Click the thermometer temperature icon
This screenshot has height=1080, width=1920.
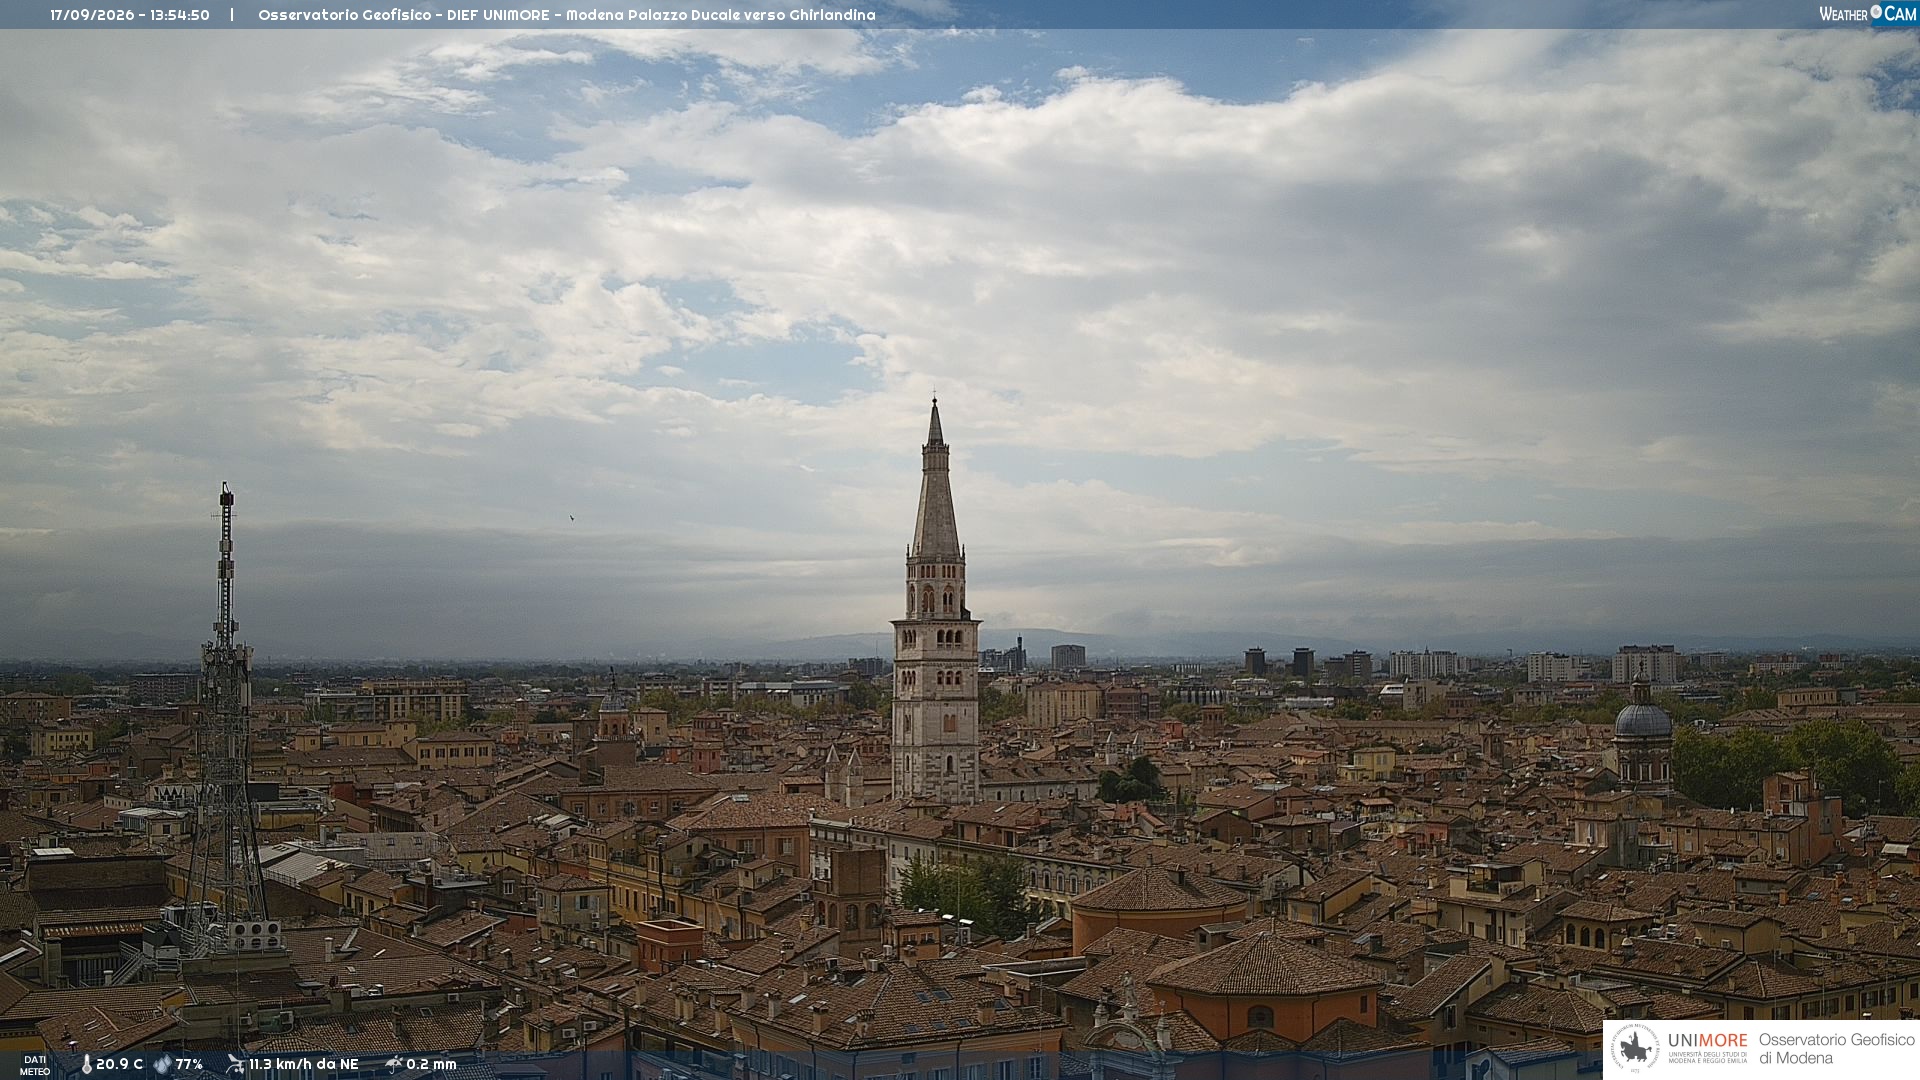point(87,1064)
